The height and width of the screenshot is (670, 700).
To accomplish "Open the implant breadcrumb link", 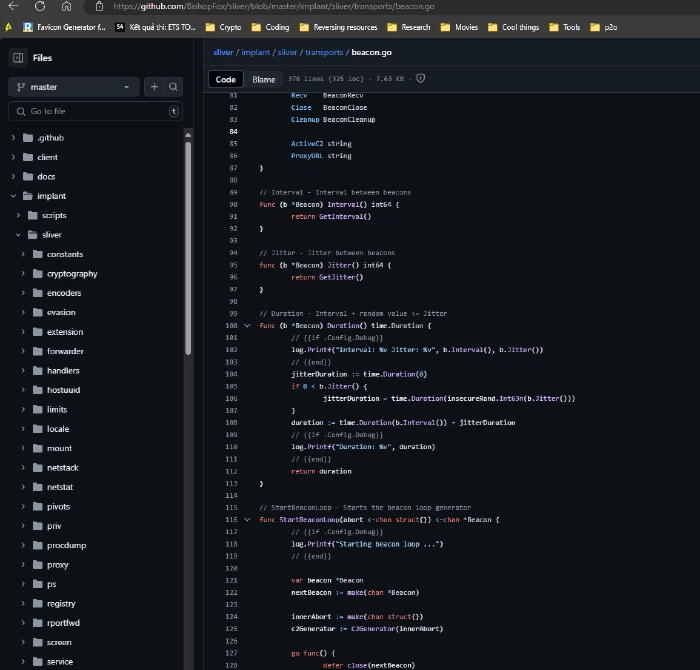I will 255,52.
